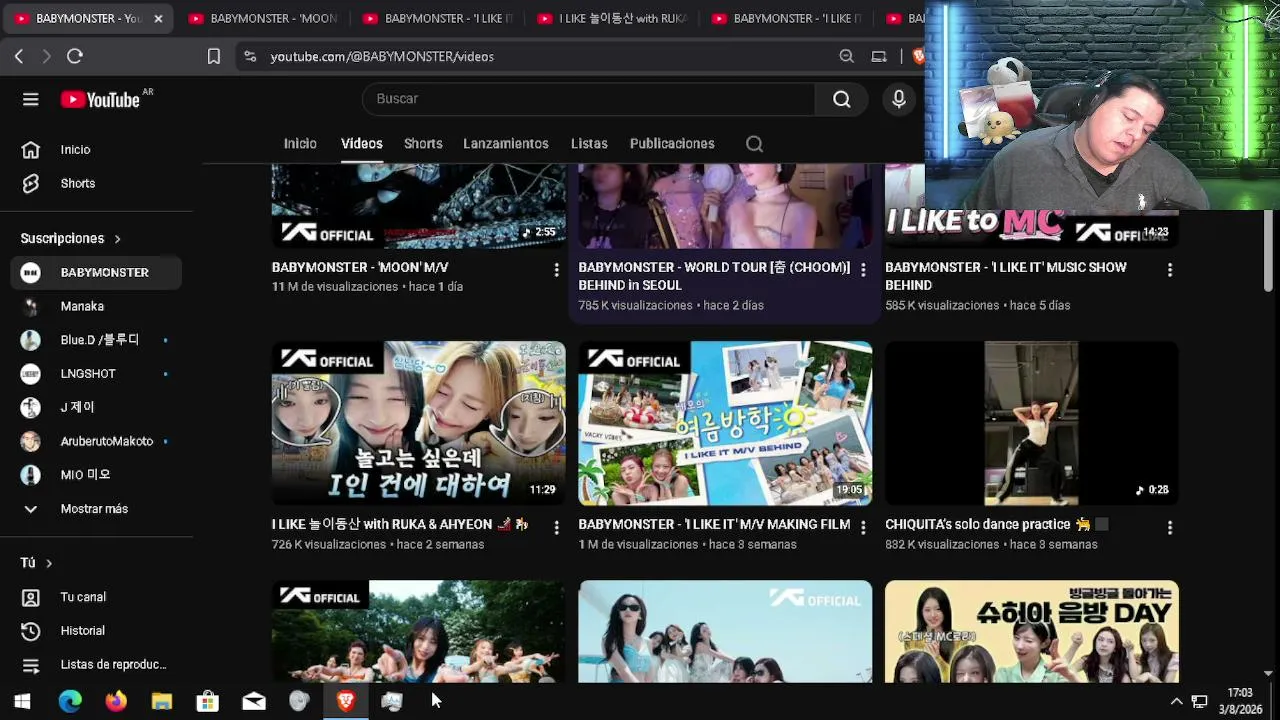
Task: Open the LNGSHOT subscription
Action: click(x=97, y=374)
